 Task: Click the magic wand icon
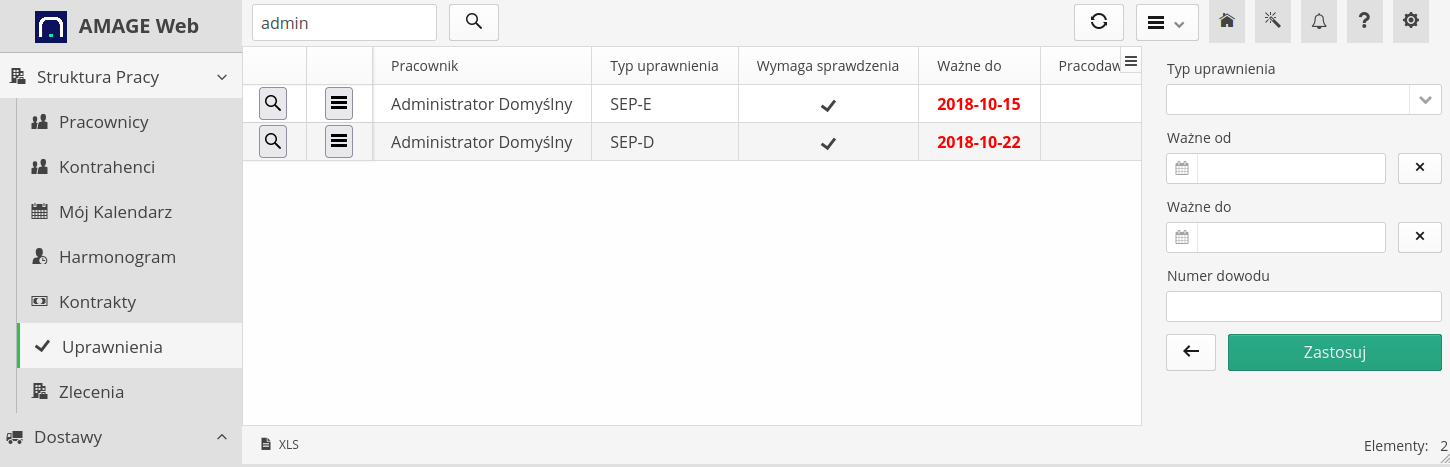pos(1273,21)
